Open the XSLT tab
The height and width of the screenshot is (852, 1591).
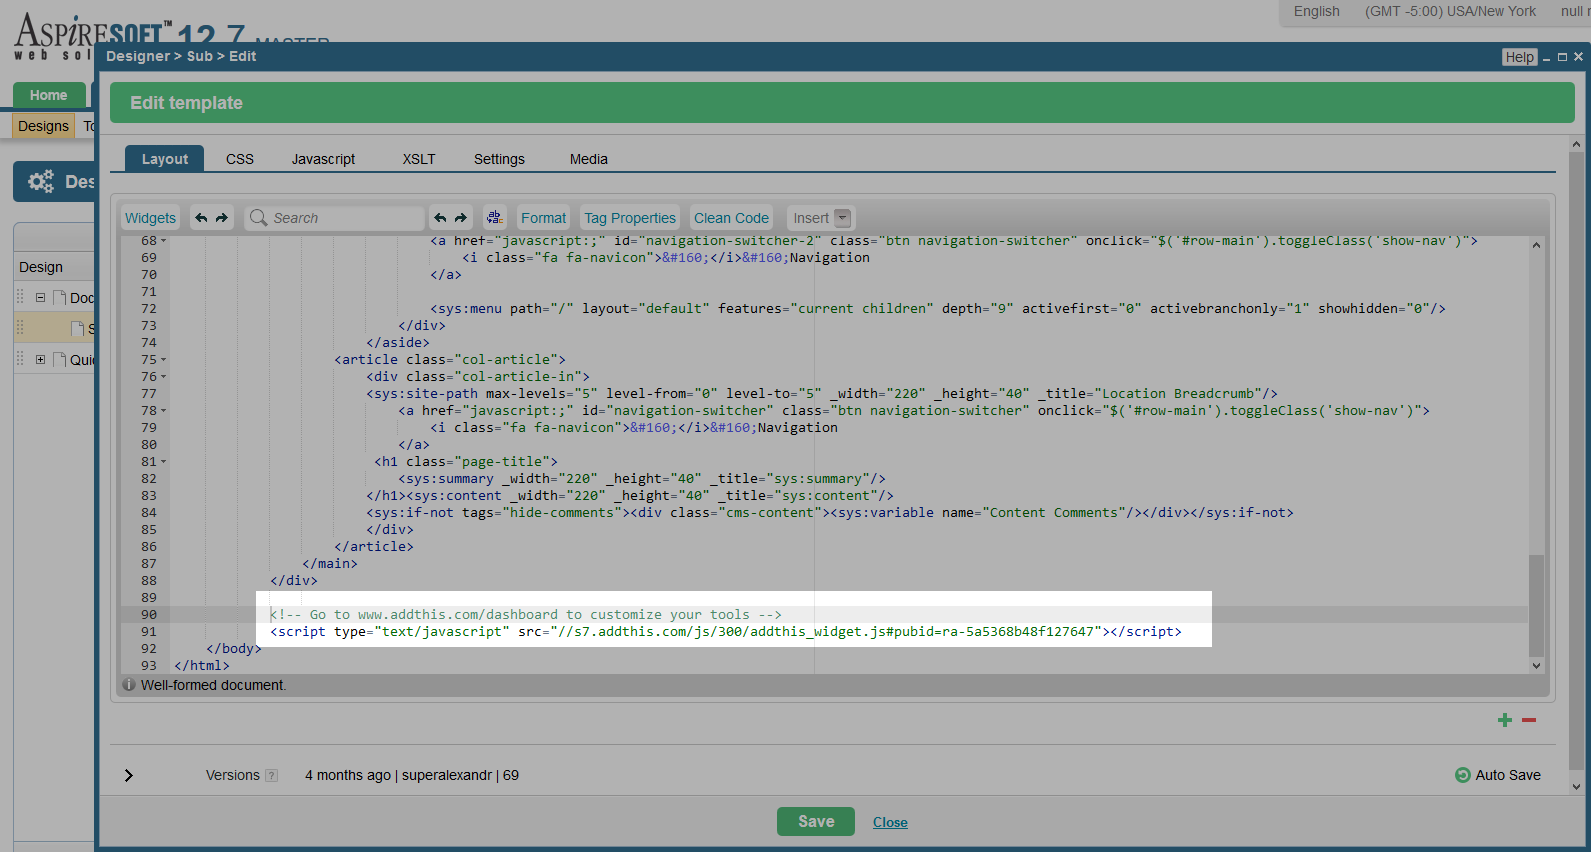[419, 159]
